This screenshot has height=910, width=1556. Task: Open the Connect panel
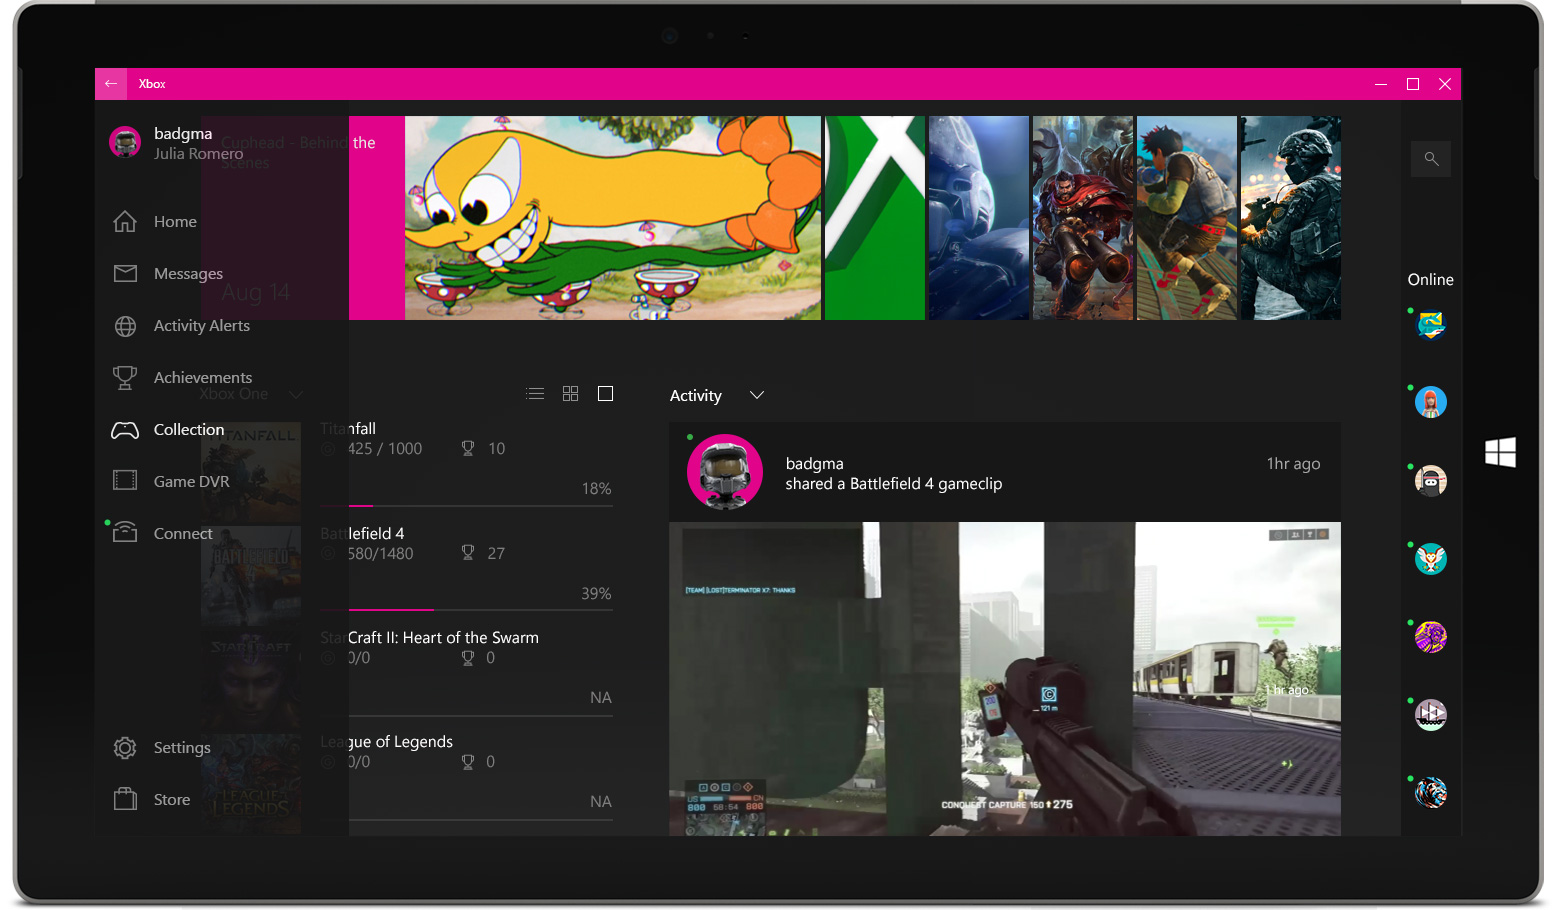pyautogui.click(x=183, y=533)
